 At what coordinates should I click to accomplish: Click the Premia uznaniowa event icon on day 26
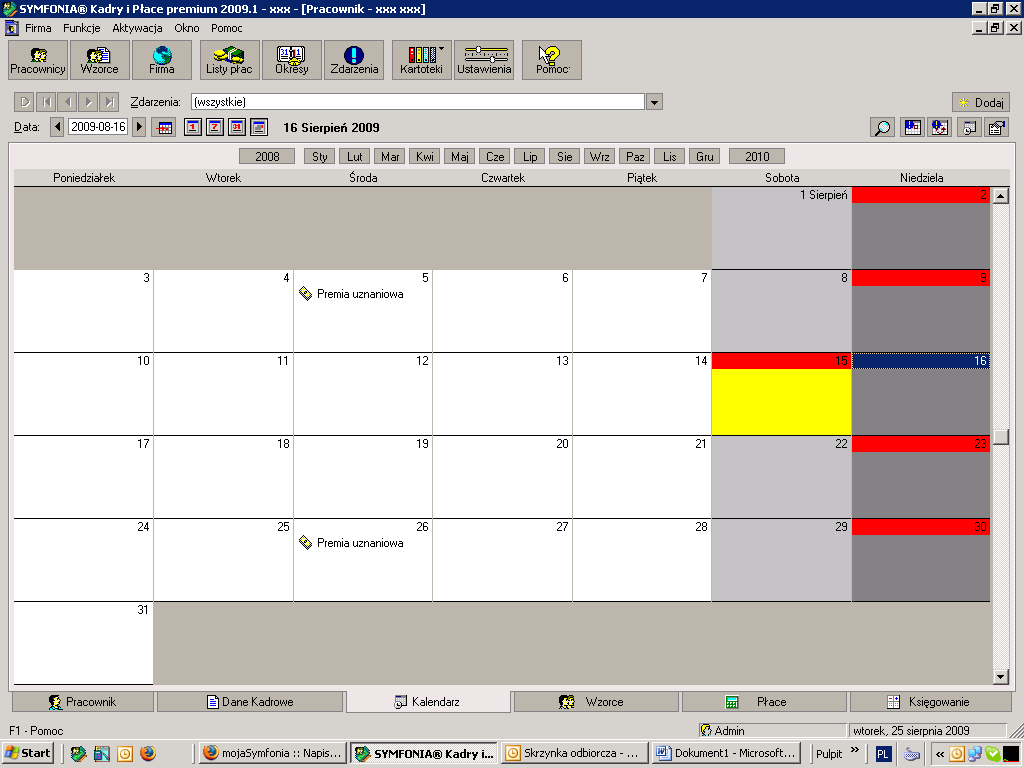coord(305,542)
